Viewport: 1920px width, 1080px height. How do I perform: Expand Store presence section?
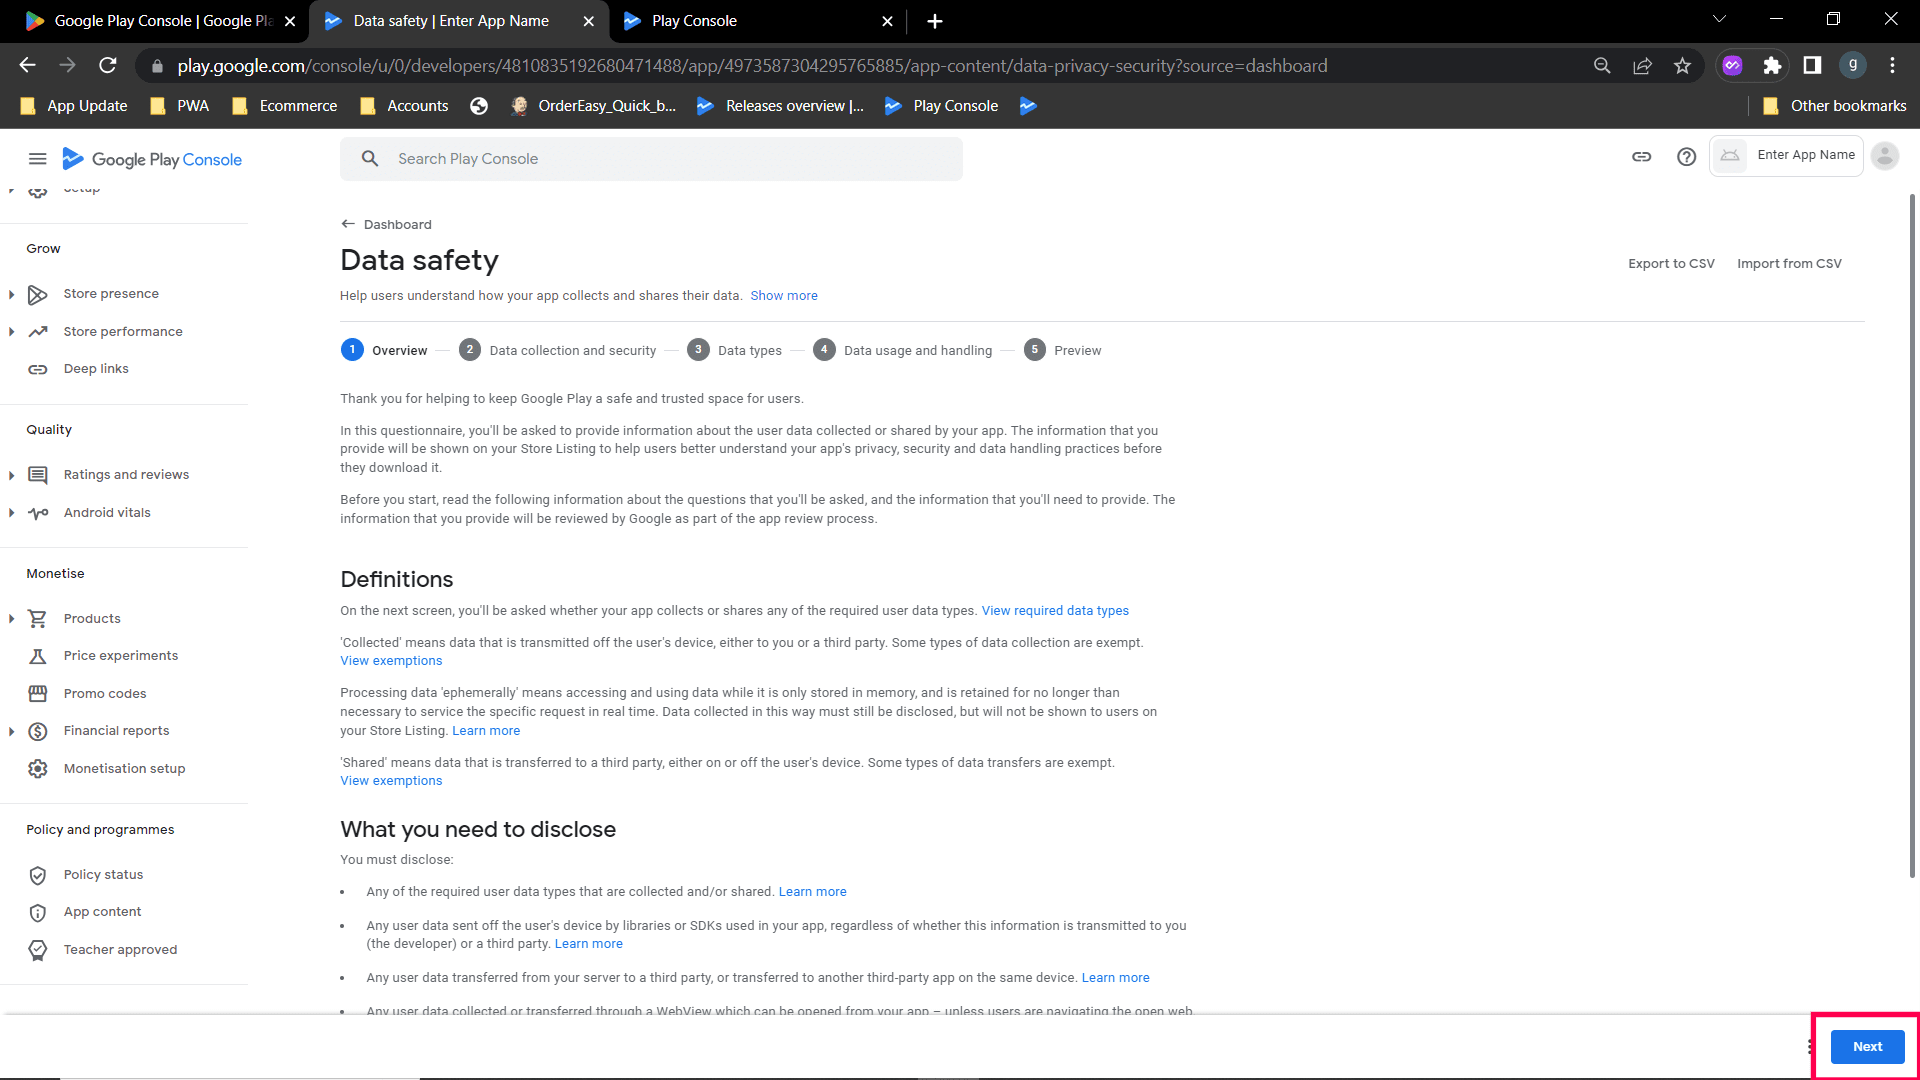pyautogui.click(x=11, y=294)
